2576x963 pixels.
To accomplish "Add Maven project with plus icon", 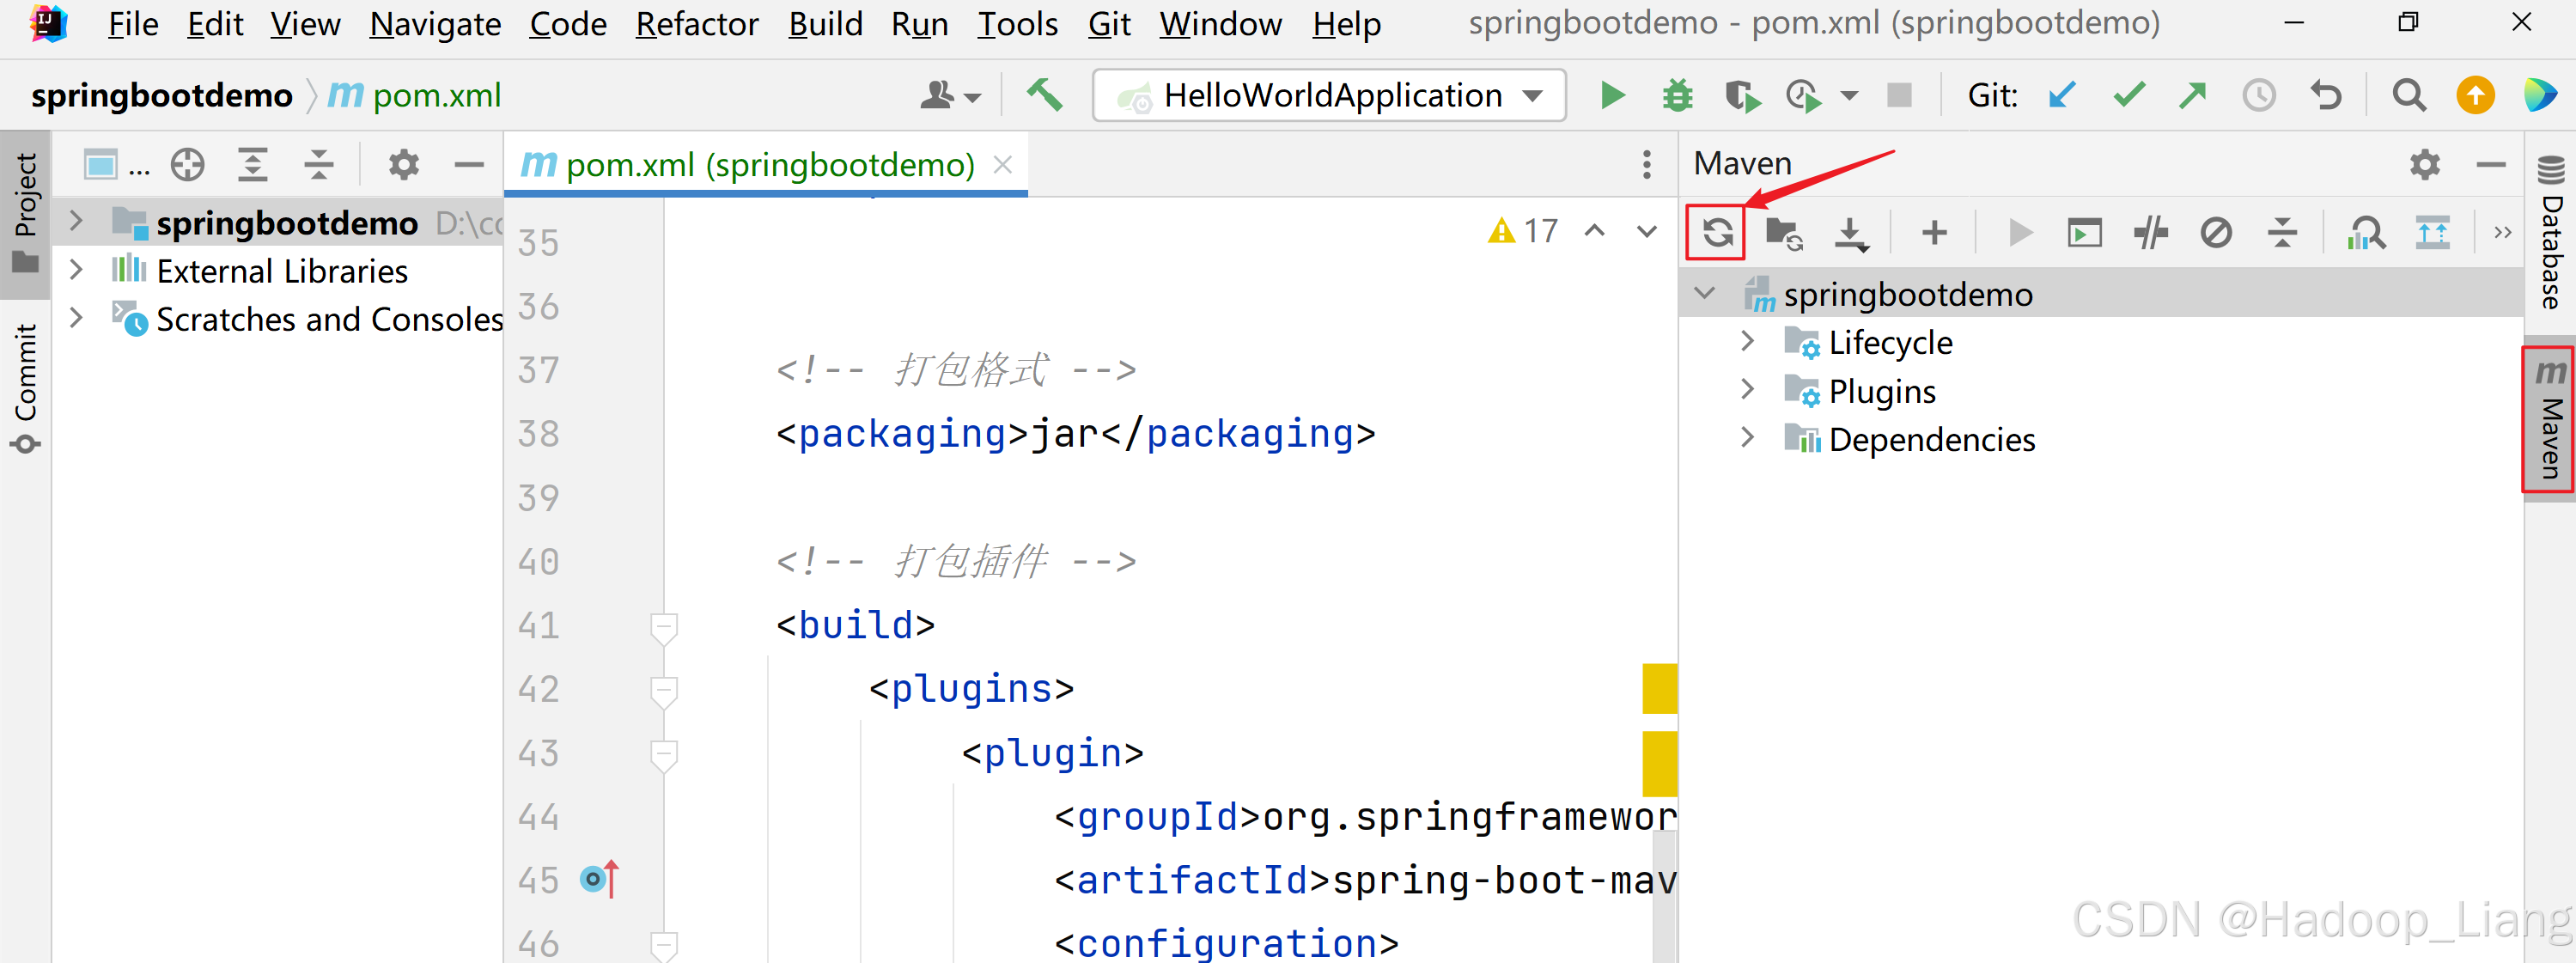I will point(1934,233).
